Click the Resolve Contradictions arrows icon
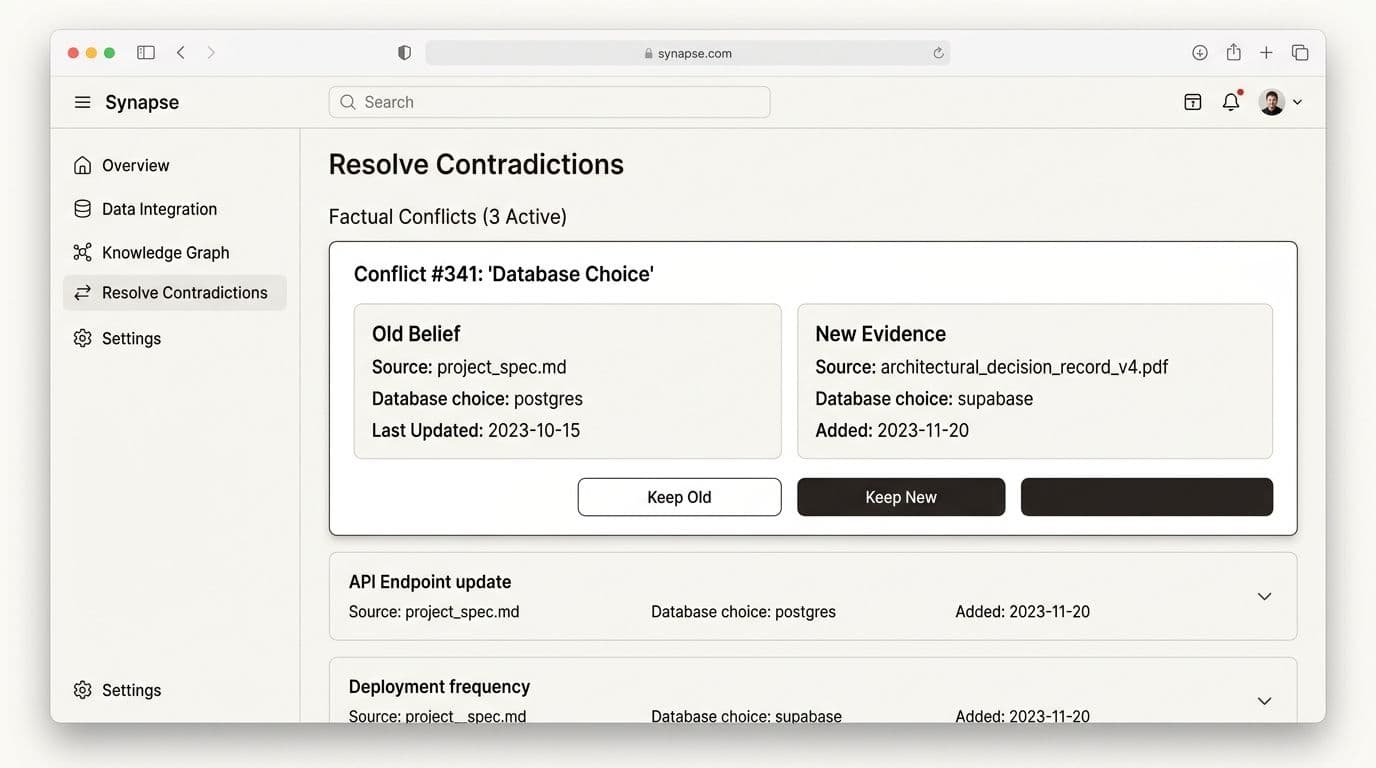 click(82, 292)
